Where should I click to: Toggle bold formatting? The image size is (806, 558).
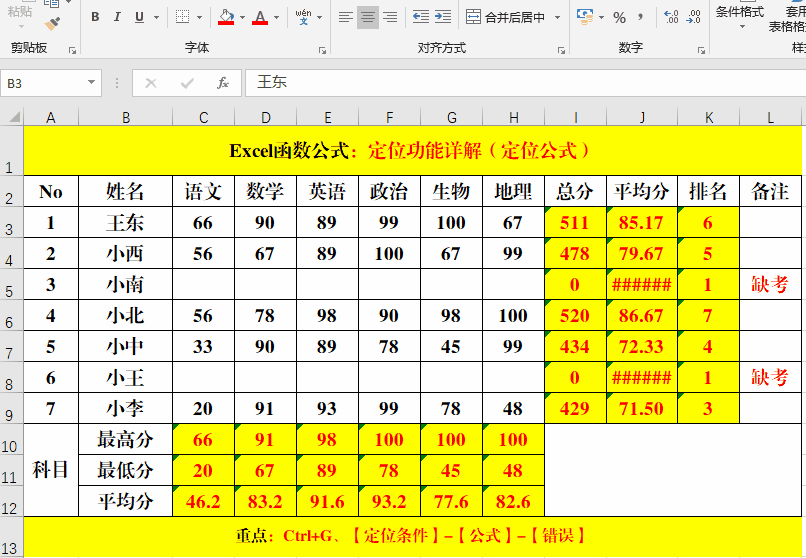coord(95,17)
